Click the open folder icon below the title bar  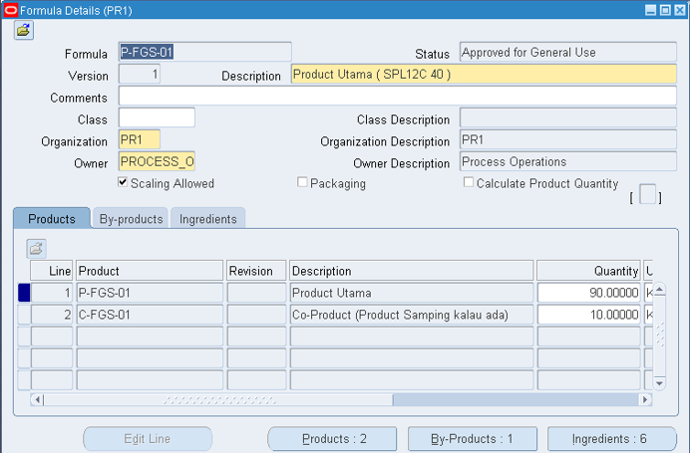(23, 30)
